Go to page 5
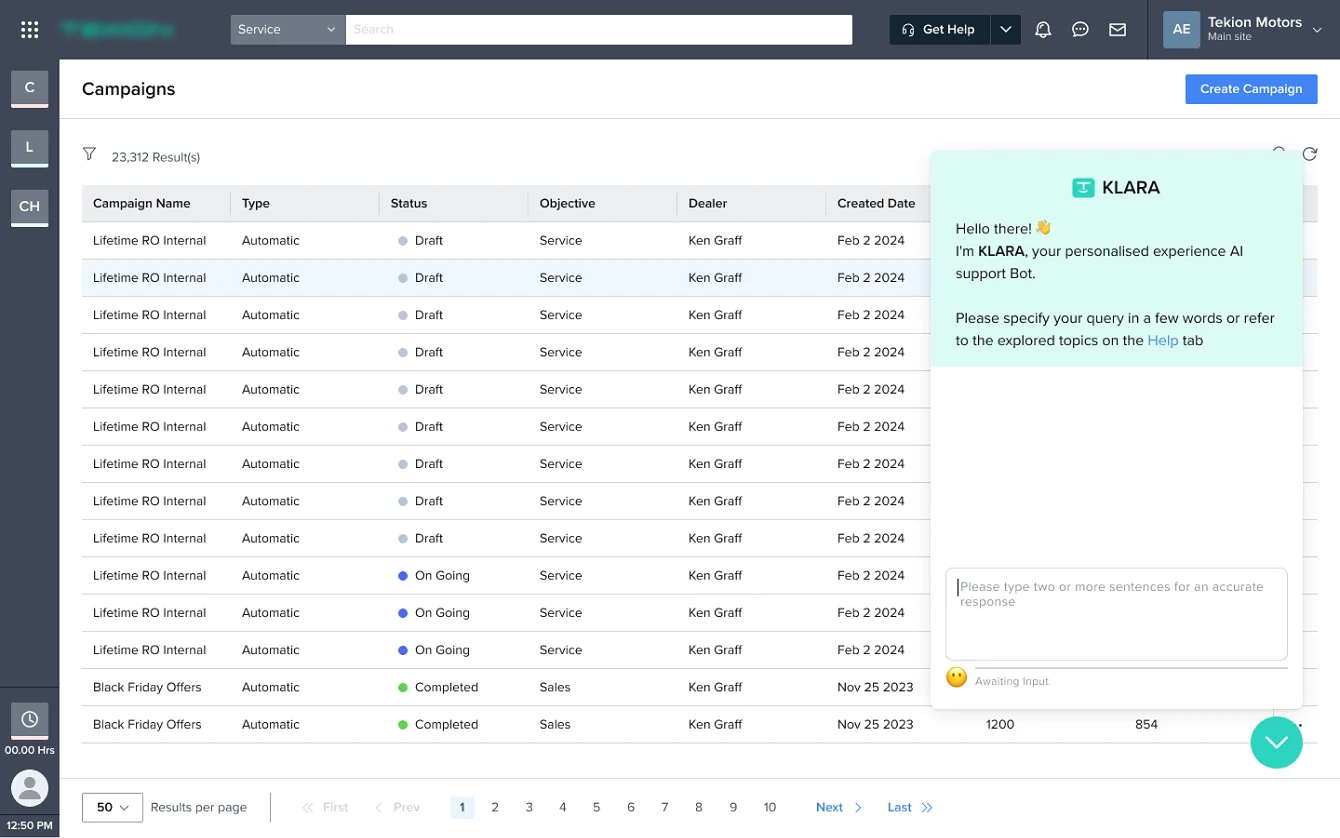1340x838 pixels. point(597,807)
